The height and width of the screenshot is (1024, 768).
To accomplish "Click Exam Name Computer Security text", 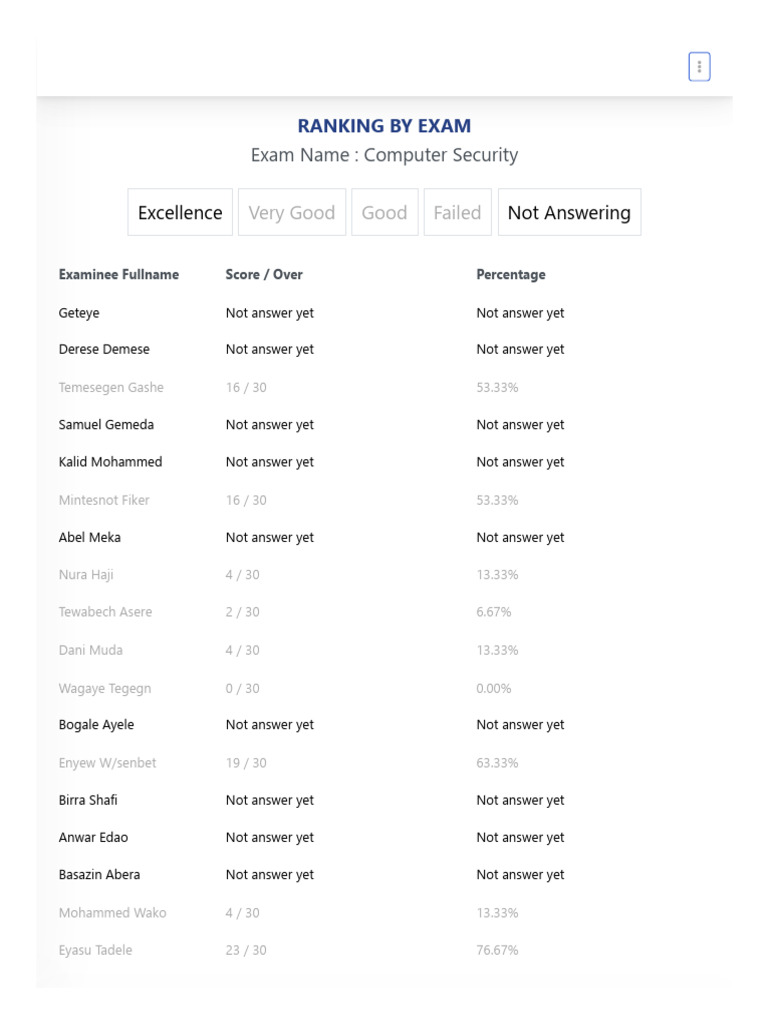I will [x=384, y=155].
